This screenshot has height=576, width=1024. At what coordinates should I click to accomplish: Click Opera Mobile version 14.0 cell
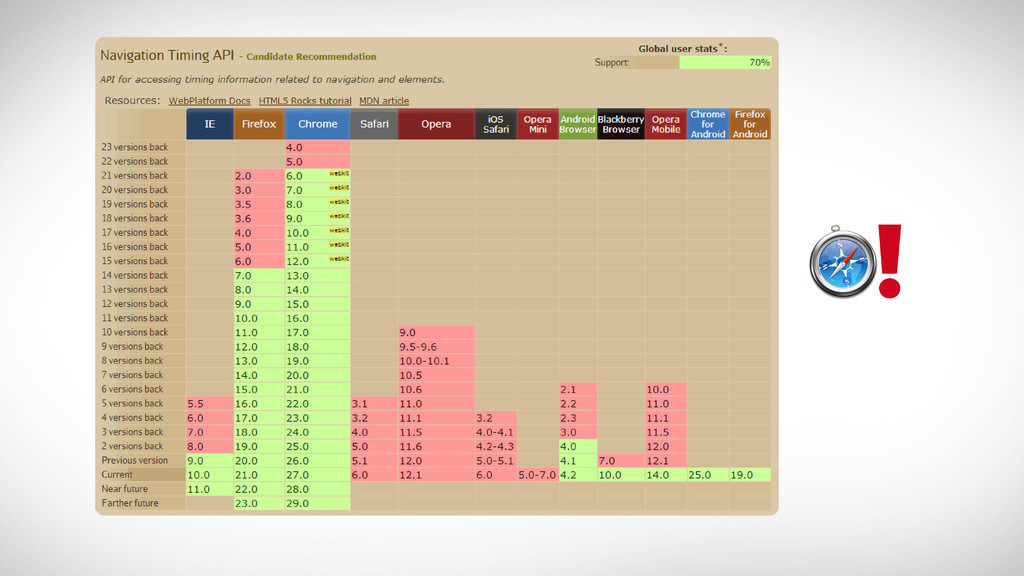click(666, 475)
